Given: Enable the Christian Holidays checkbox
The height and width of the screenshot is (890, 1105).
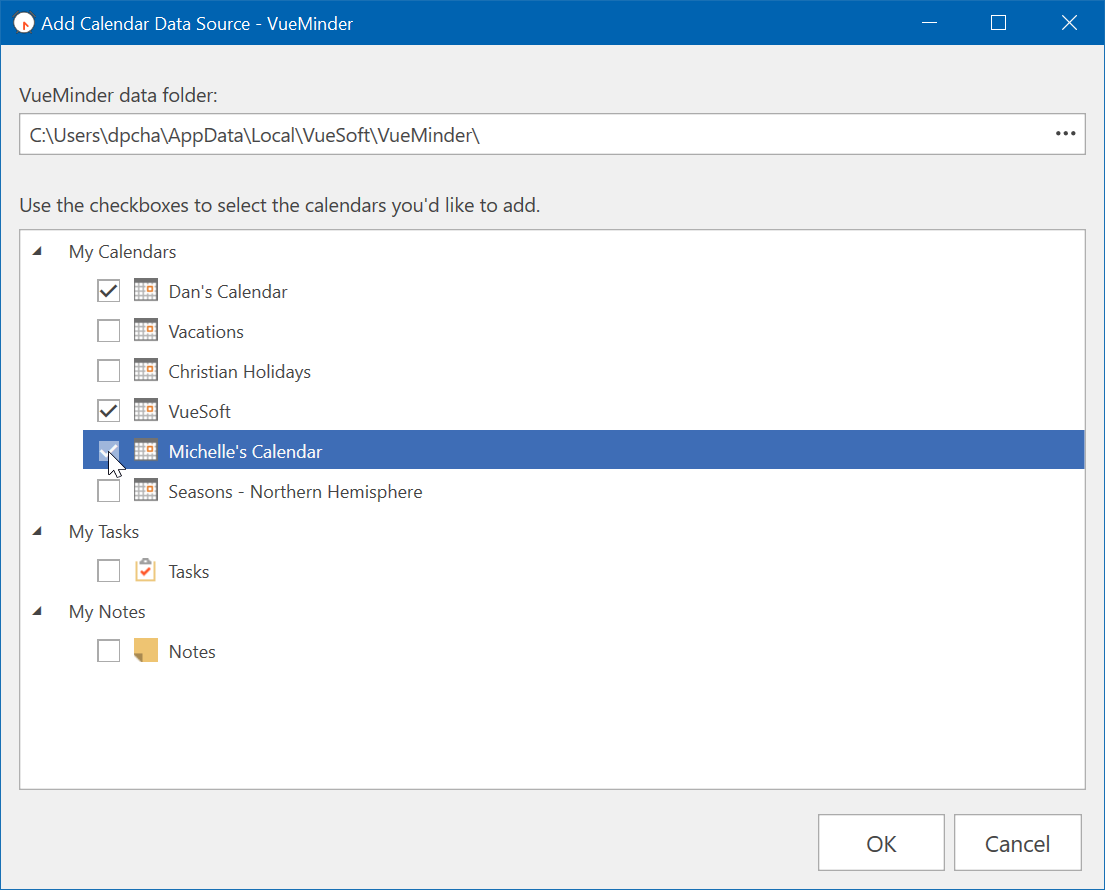Looking at the screenshot, I should tap(109, 371).
